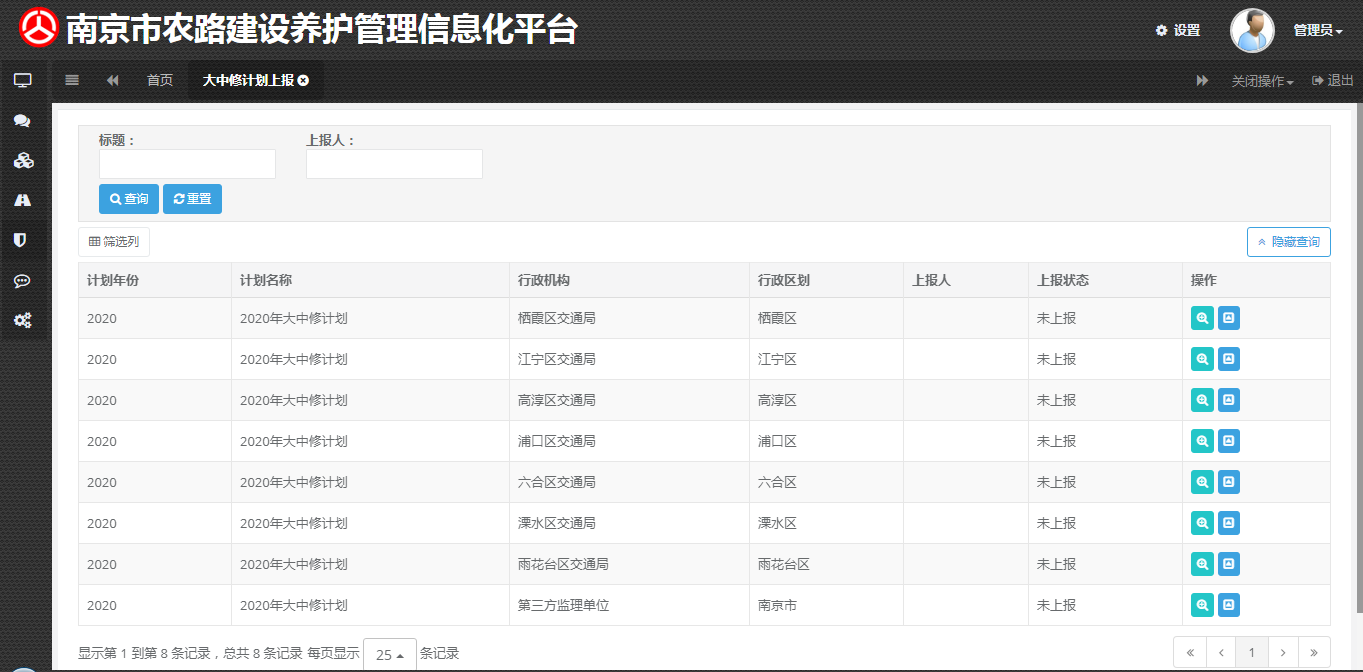View details for 高淳区交通局 row
The width and height of the screenshot is (1363, 672).
1202,400
